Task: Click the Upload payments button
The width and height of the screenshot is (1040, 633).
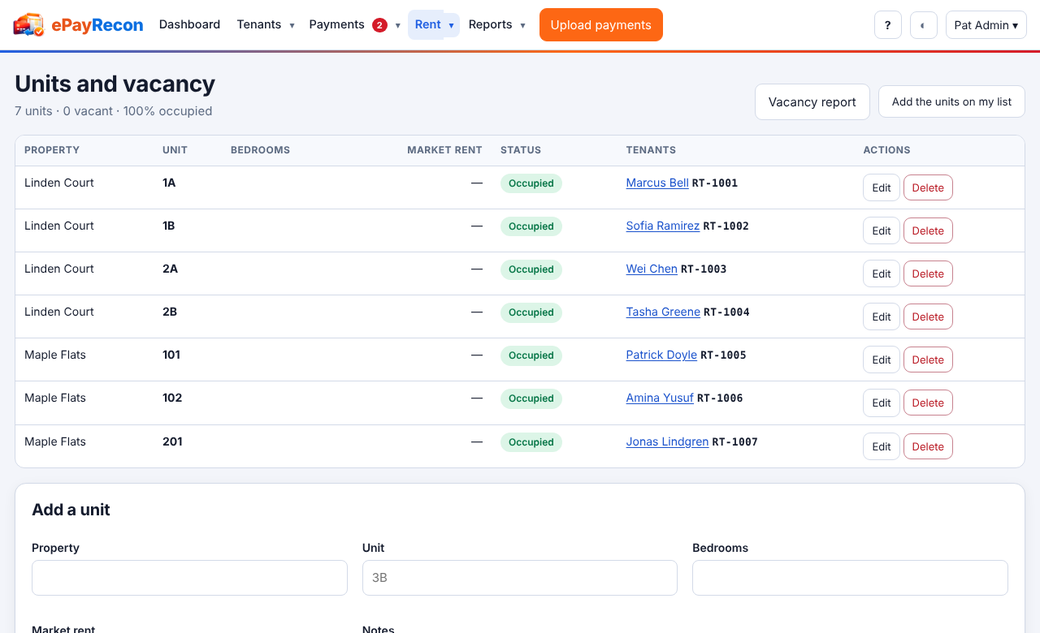Action: click(601, 25)
